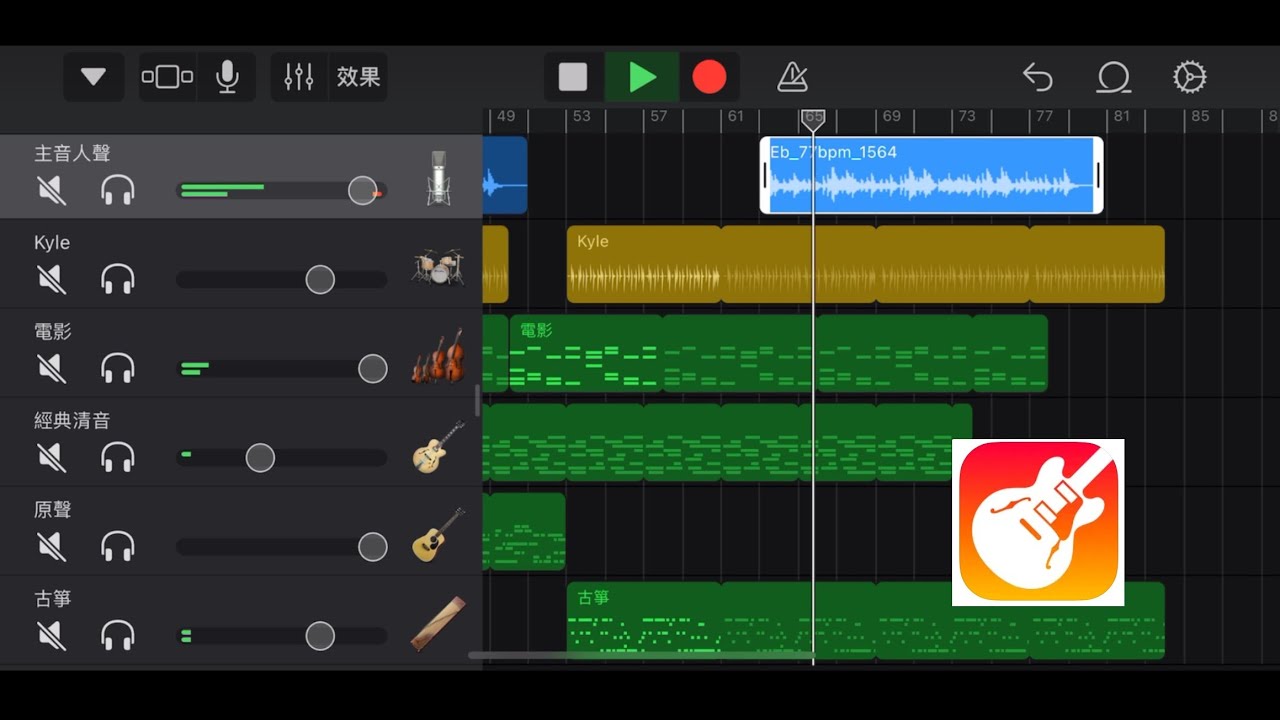Image resolution: width=1280 pixels, height=720 pixels.
Task: Adjust the Kyle track volume slider knob
Action: click(320, 279)
